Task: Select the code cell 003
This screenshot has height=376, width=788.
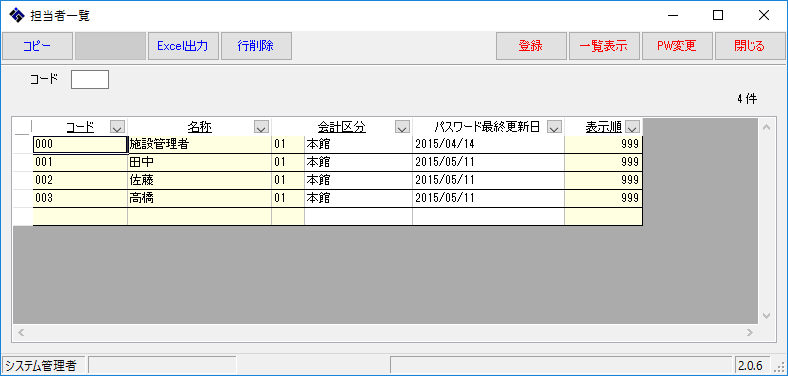Action: pos(80,199)
